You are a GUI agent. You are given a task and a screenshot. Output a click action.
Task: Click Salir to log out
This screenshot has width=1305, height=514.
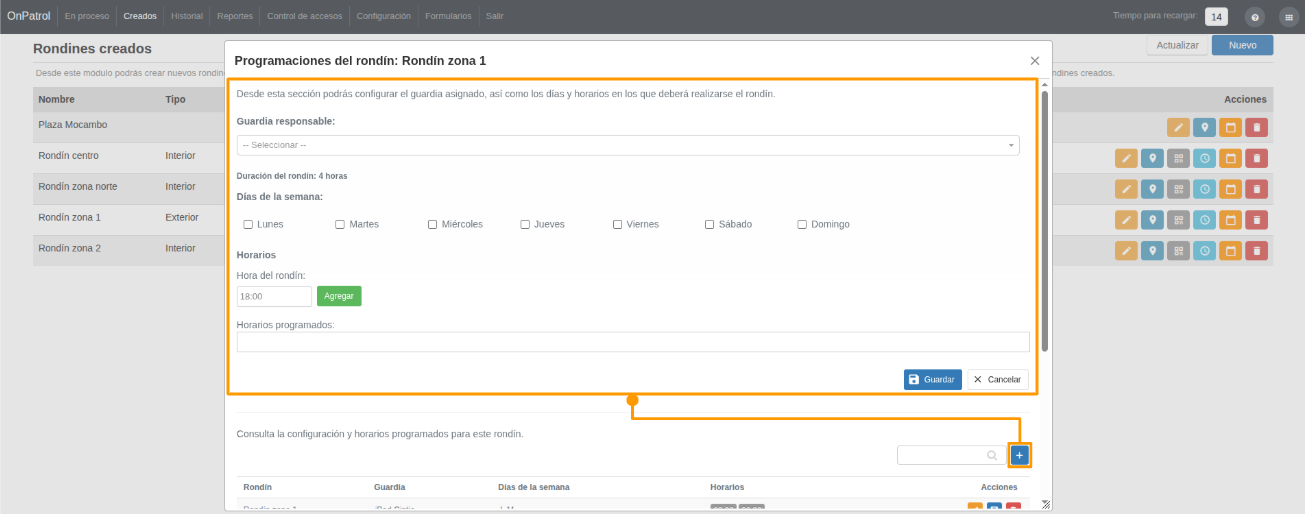coord(495,16)
